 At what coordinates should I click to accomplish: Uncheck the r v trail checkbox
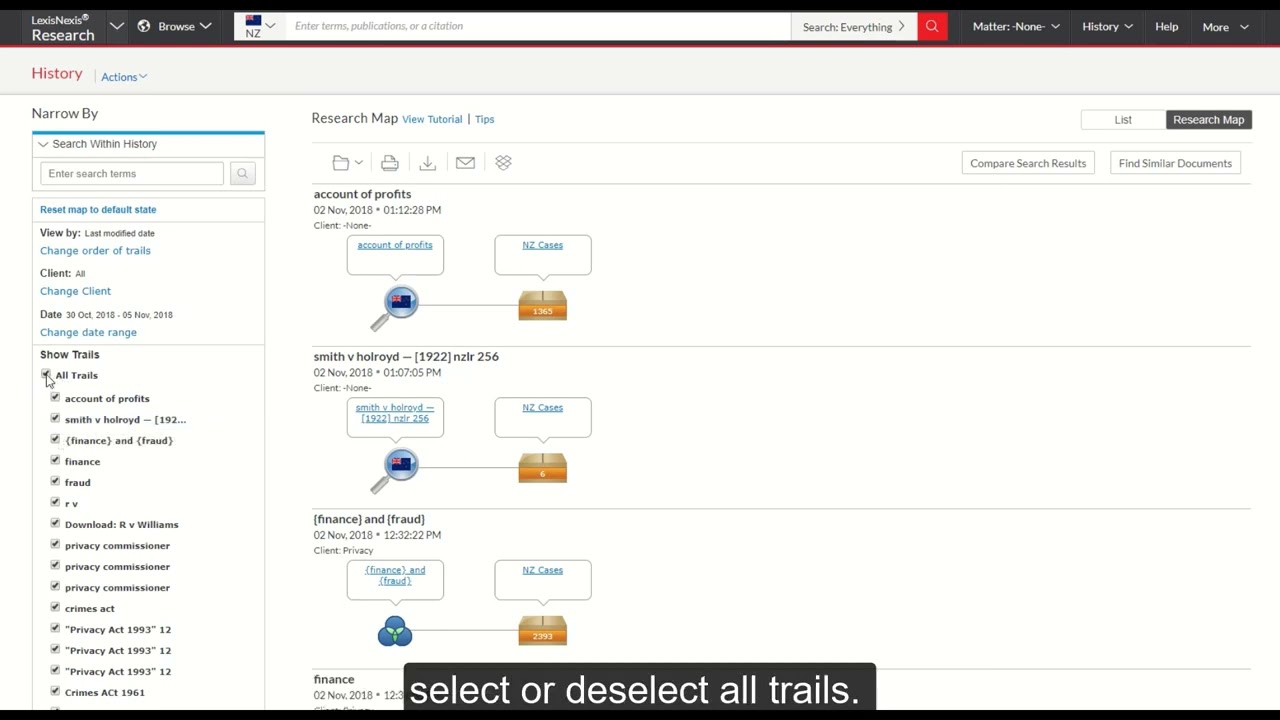(x=55, y=502)
